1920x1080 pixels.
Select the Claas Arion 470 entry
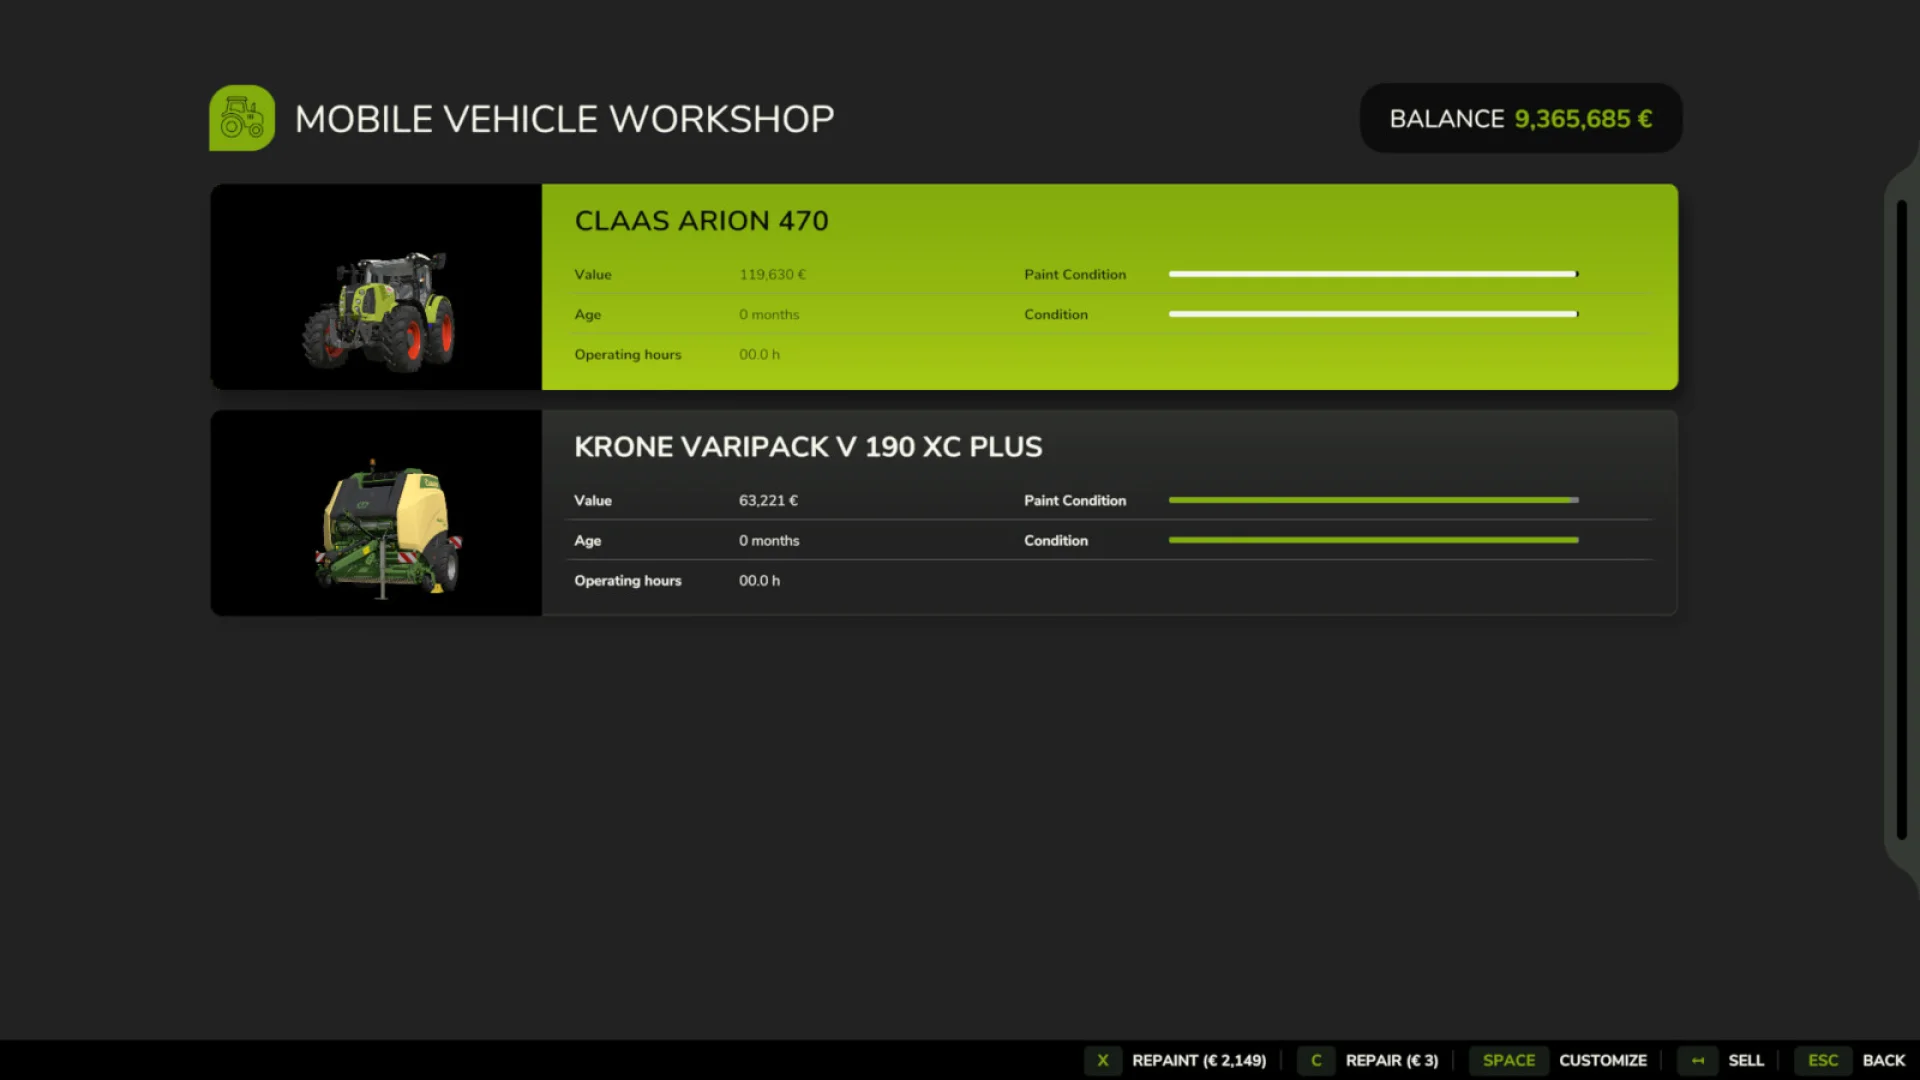(1100, 287)
